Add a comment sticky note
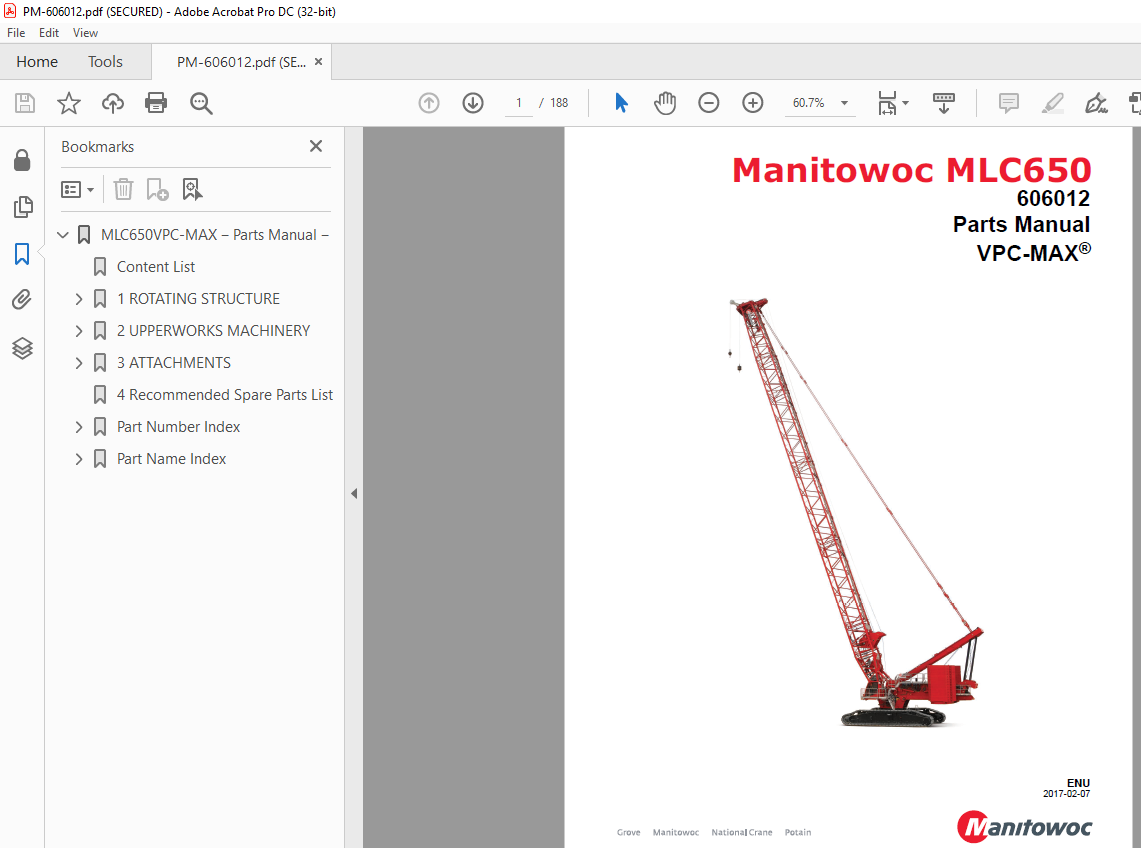This screenshot has width=1141, height=848. click(x=1009, y=103)
